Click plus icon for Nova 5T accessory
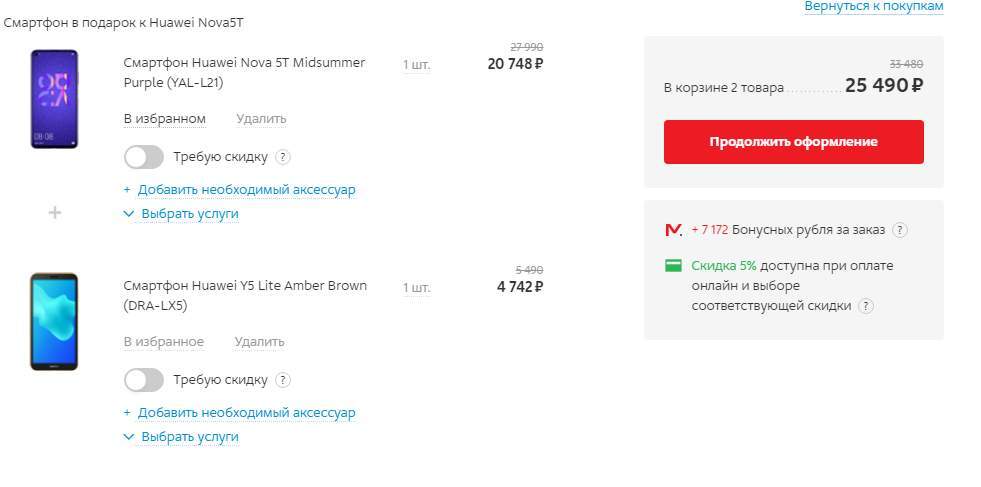981x487 pixels. (127, 190)
